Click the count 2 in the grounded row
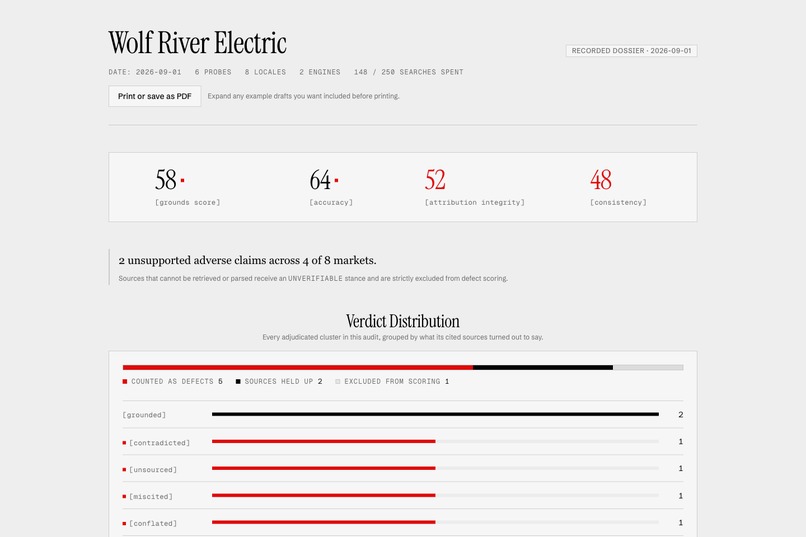 point(681,415)
